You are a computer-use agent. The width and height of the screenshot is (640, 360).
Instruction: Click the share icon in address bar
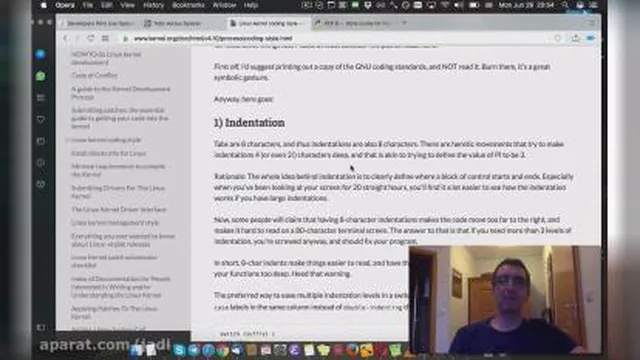pos(576,38)
